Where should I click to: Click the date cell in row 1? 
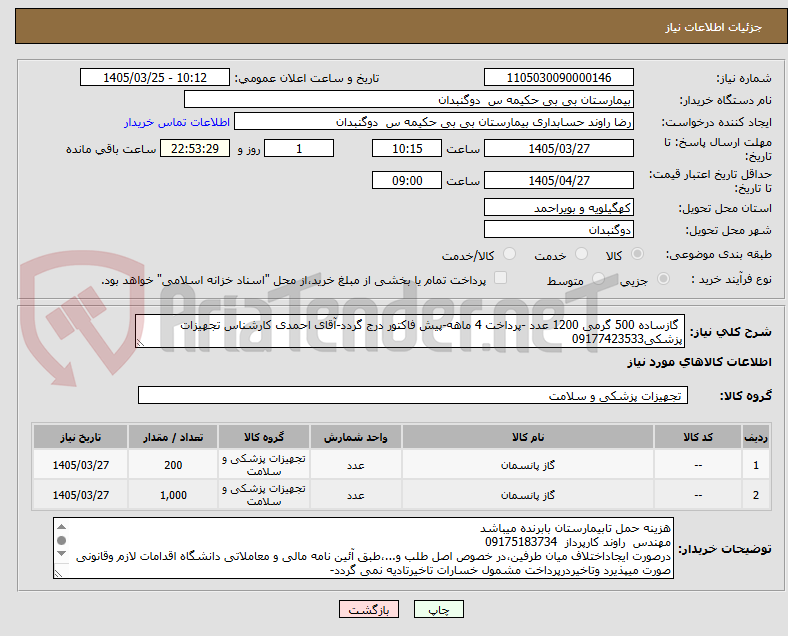coord(80,465)
